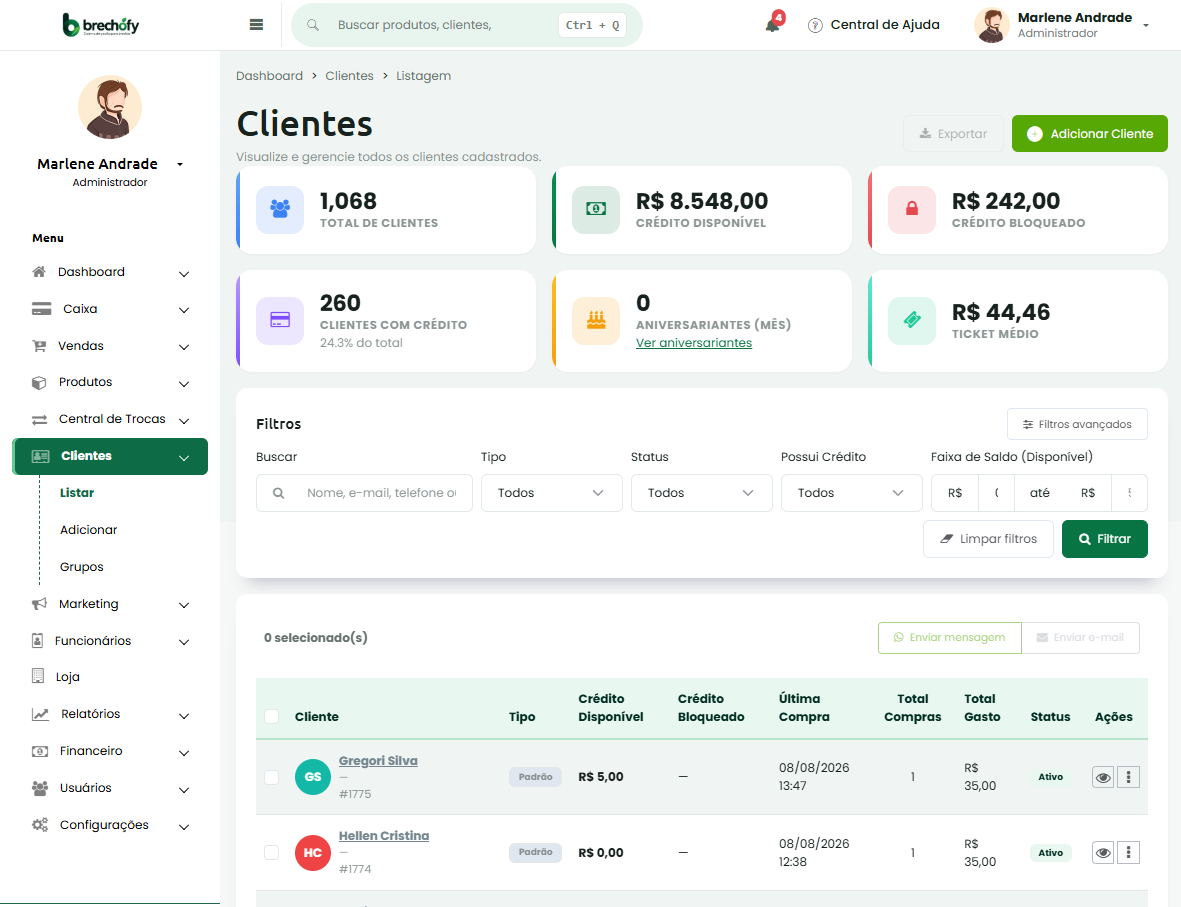This screenshot has width=1181, height=907.
Task: Click the Produtos box icon in sidebar
Action: point(39,383)
